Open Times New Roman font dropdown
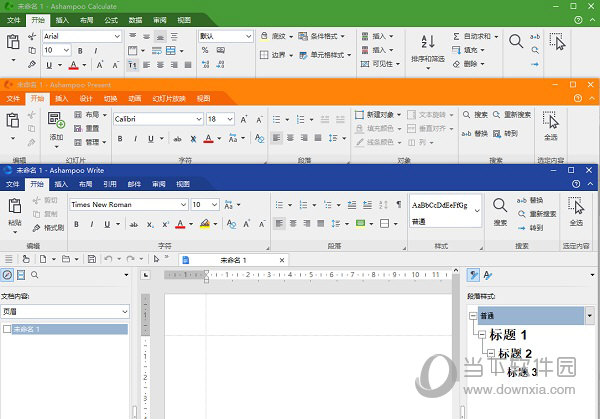The width and height of the screenshot is (600, 419). tap(184, 205)
